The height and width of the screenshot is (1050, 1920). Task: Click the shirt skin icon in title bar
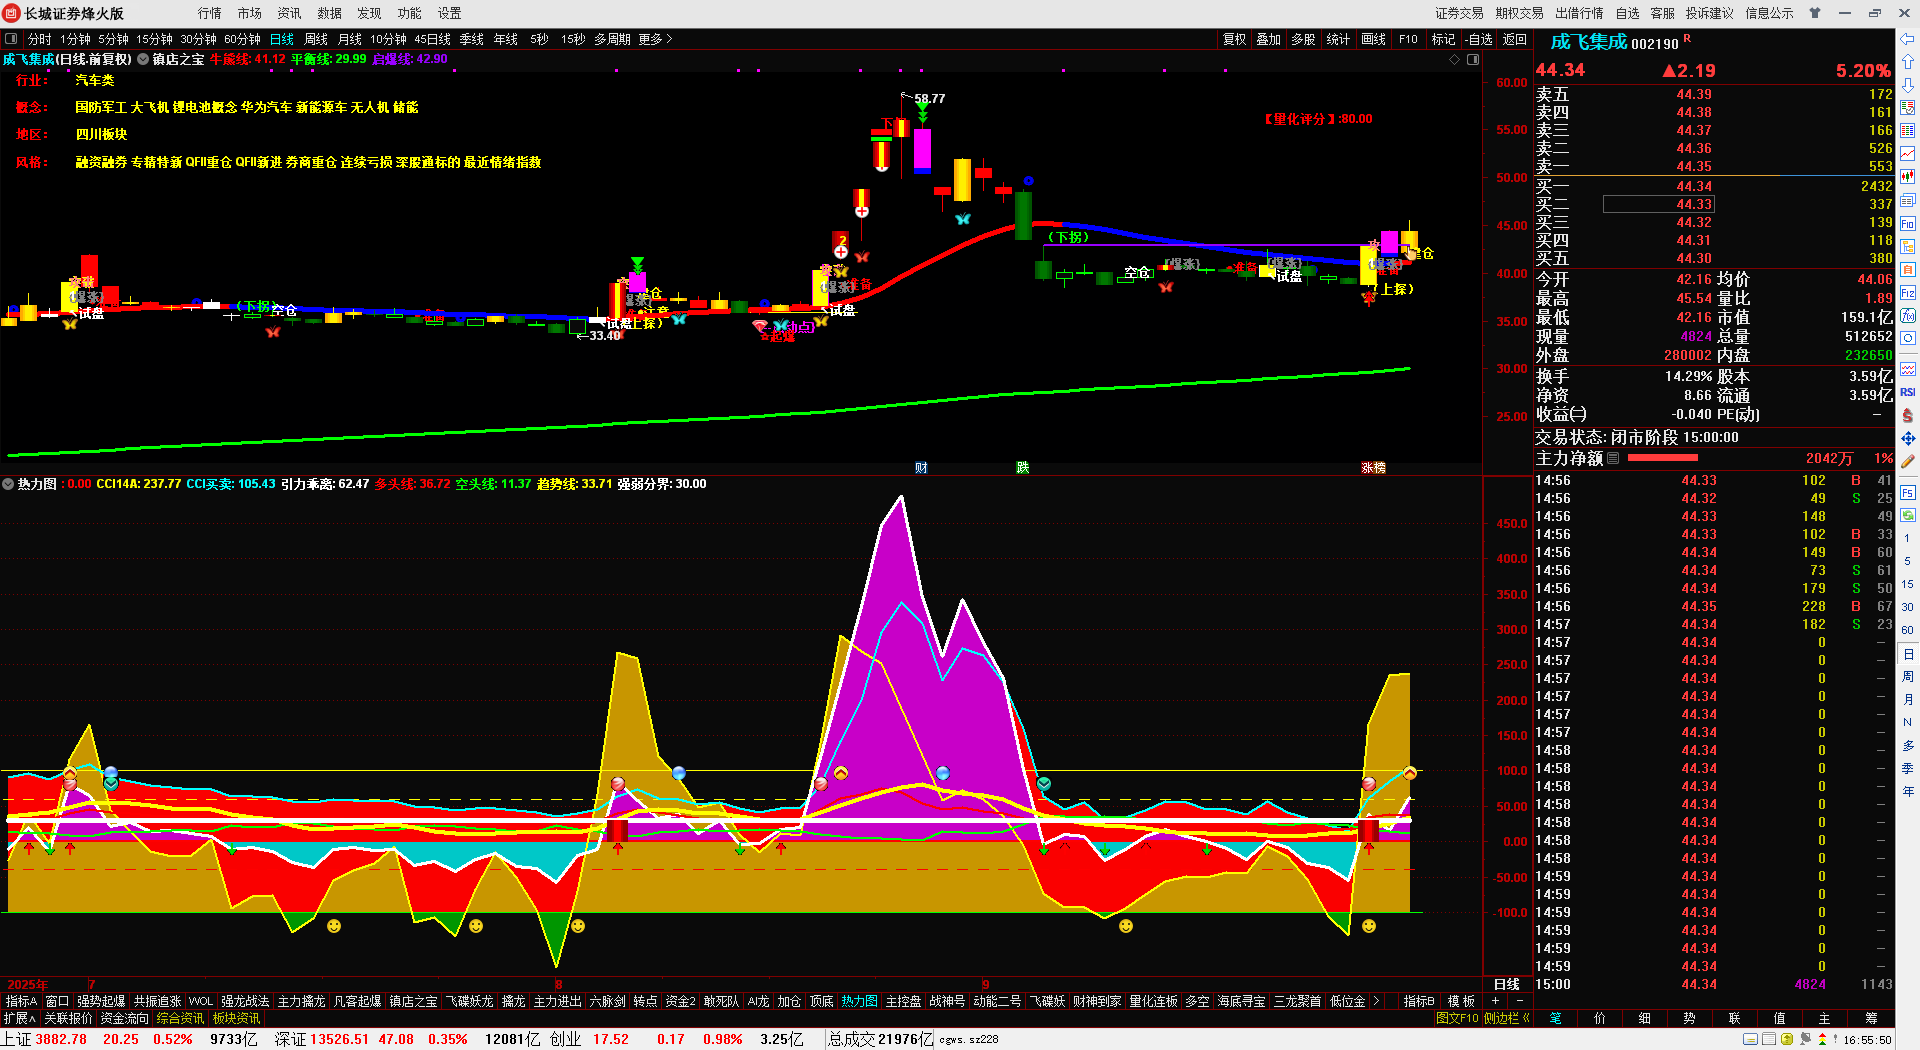click(x=1815, y=13)
